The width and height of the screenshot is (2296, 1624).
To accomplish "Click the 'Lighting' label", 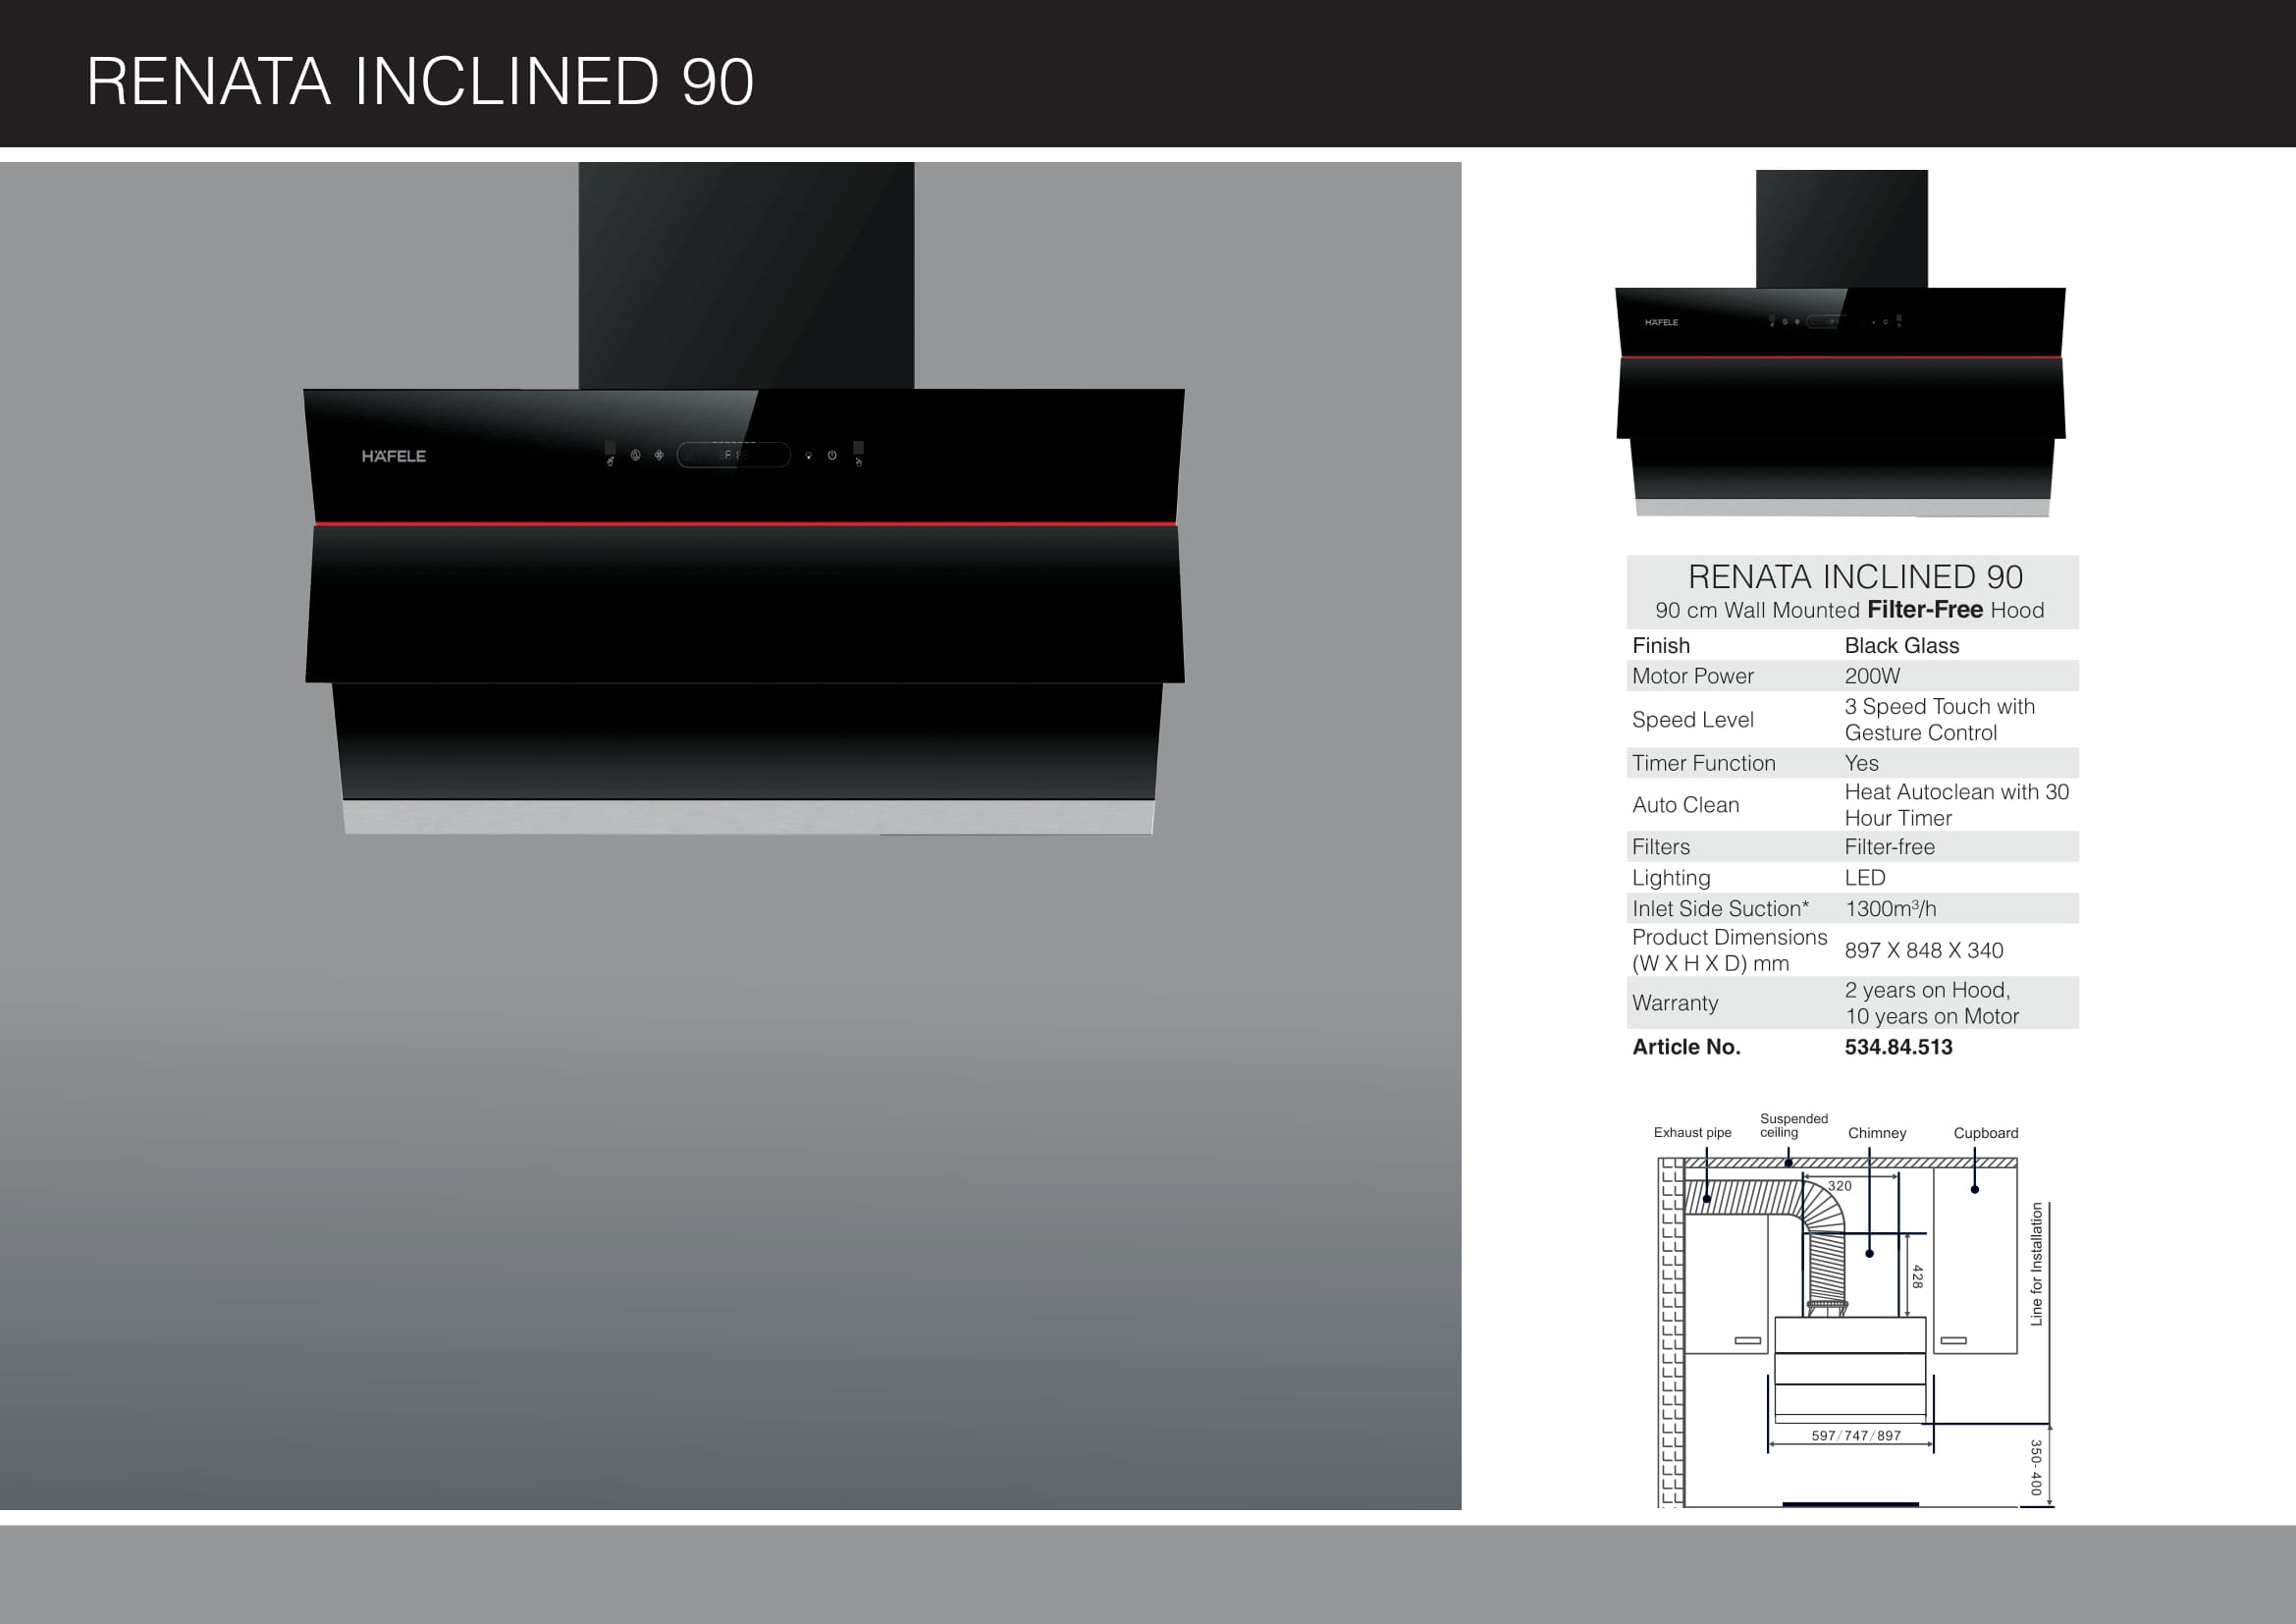I will (1671, 878).
